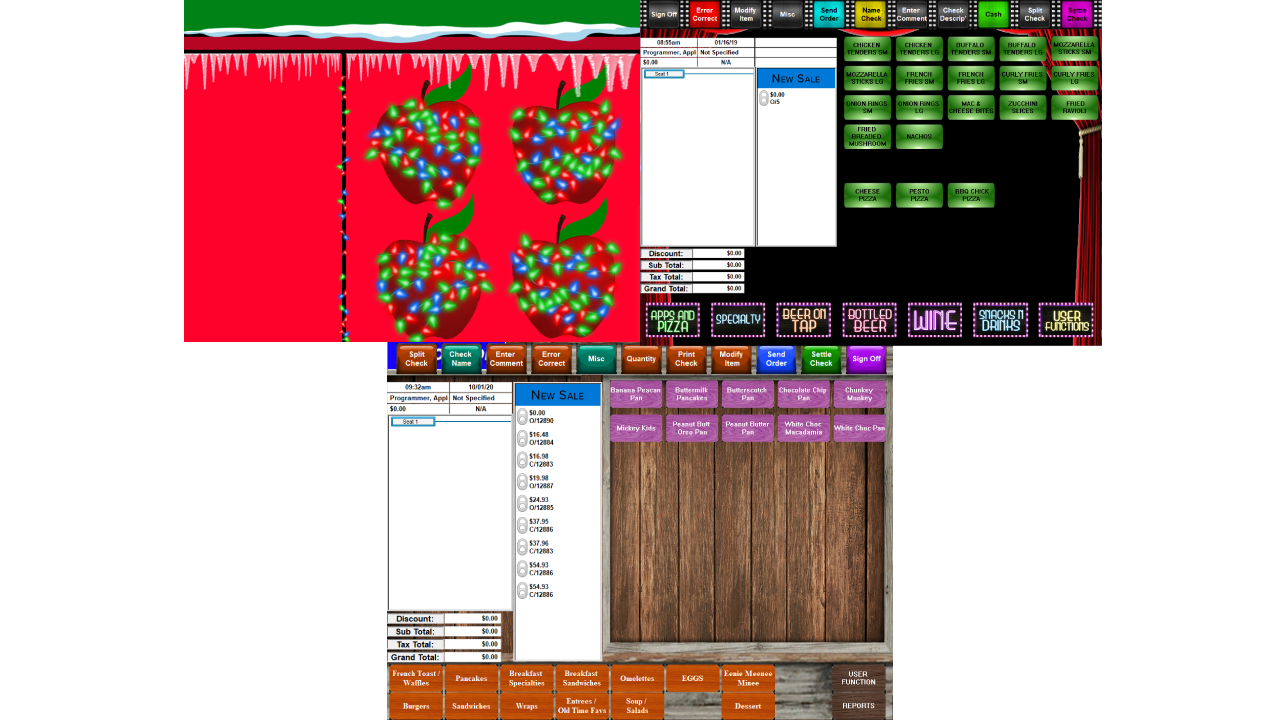Open the $0.00 check O/12890 icon
The image size is (1280, 720).
click(522, 417)
